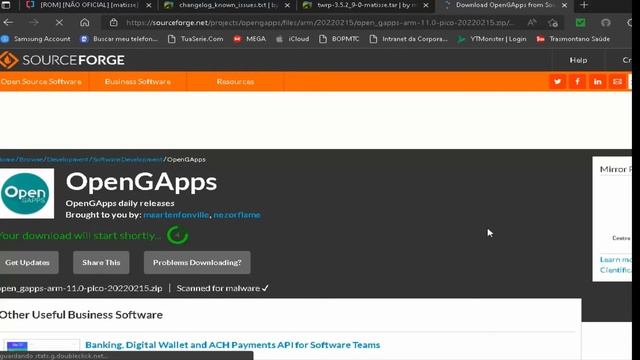The height and width of the screenshot is (360, 640).
Task: Close the changelog_known_issues.txt tab
Action: (x=287, y=5)
